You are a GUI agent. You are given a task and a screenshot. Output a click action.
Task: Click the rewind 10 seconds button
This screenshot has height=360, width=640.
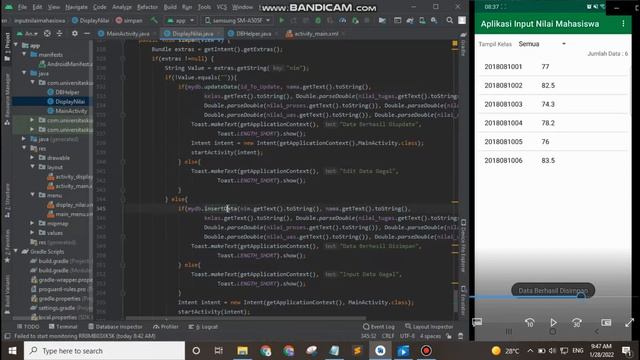click(x=529, y=322)
